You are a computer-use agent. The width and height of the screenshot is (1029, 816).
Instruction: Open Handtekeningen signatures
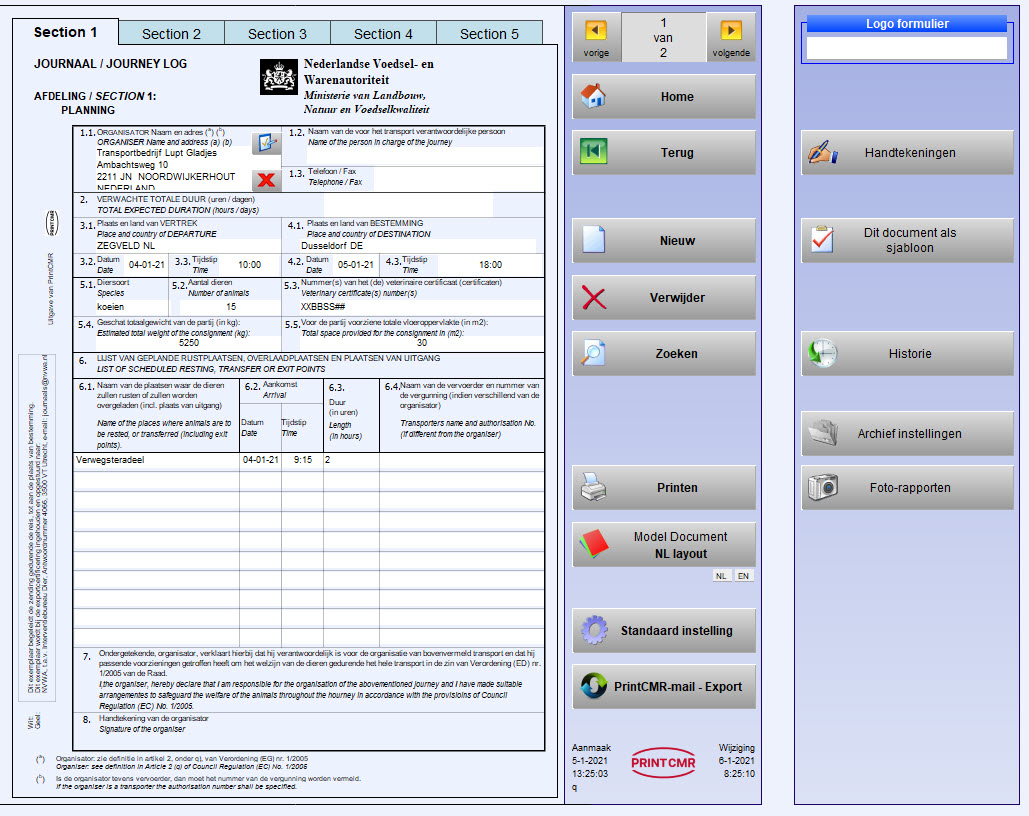(x=908, y=153)
